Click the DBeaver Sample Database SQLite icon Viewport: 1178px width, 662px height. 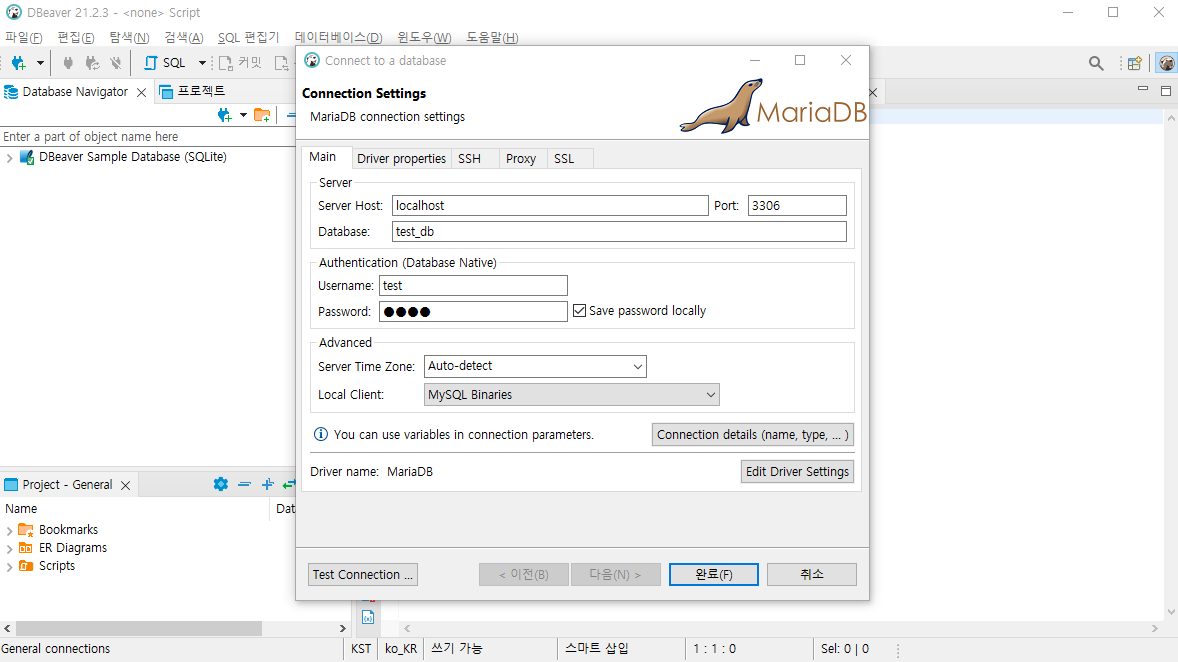point(27,157)
